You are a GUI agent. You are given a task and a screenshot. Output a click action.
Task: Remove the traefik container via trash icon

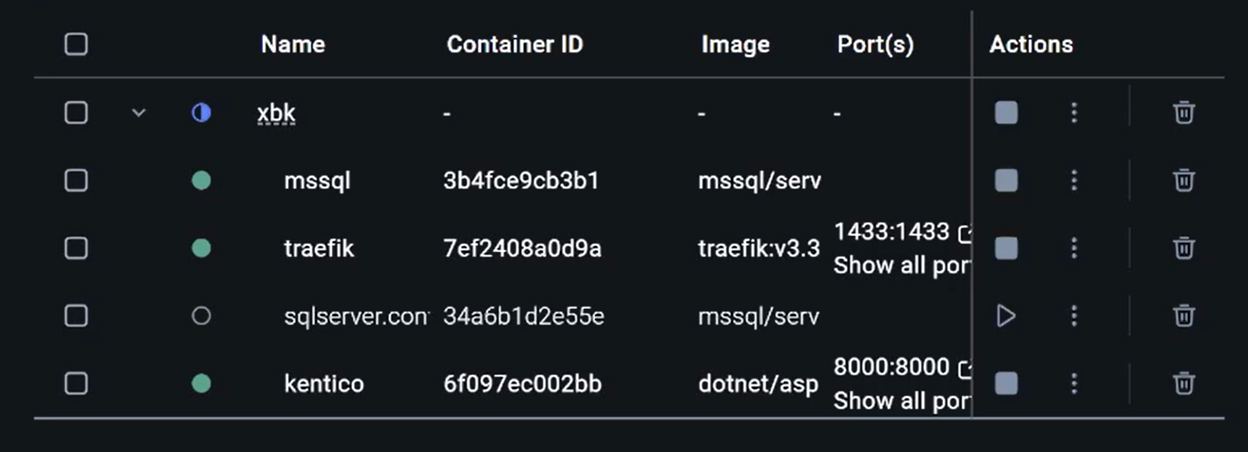pos(1183,248)
